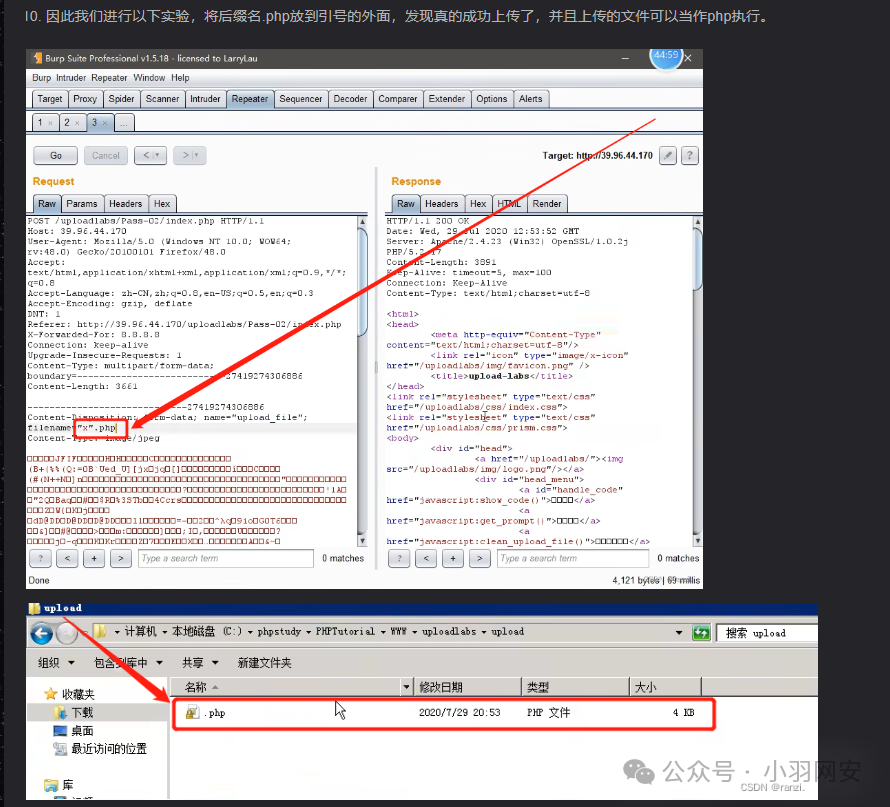Open the Repeater menu in menu bar
Image resolution: width=890 pixels, height=807 pixels.
pos(109,78)
